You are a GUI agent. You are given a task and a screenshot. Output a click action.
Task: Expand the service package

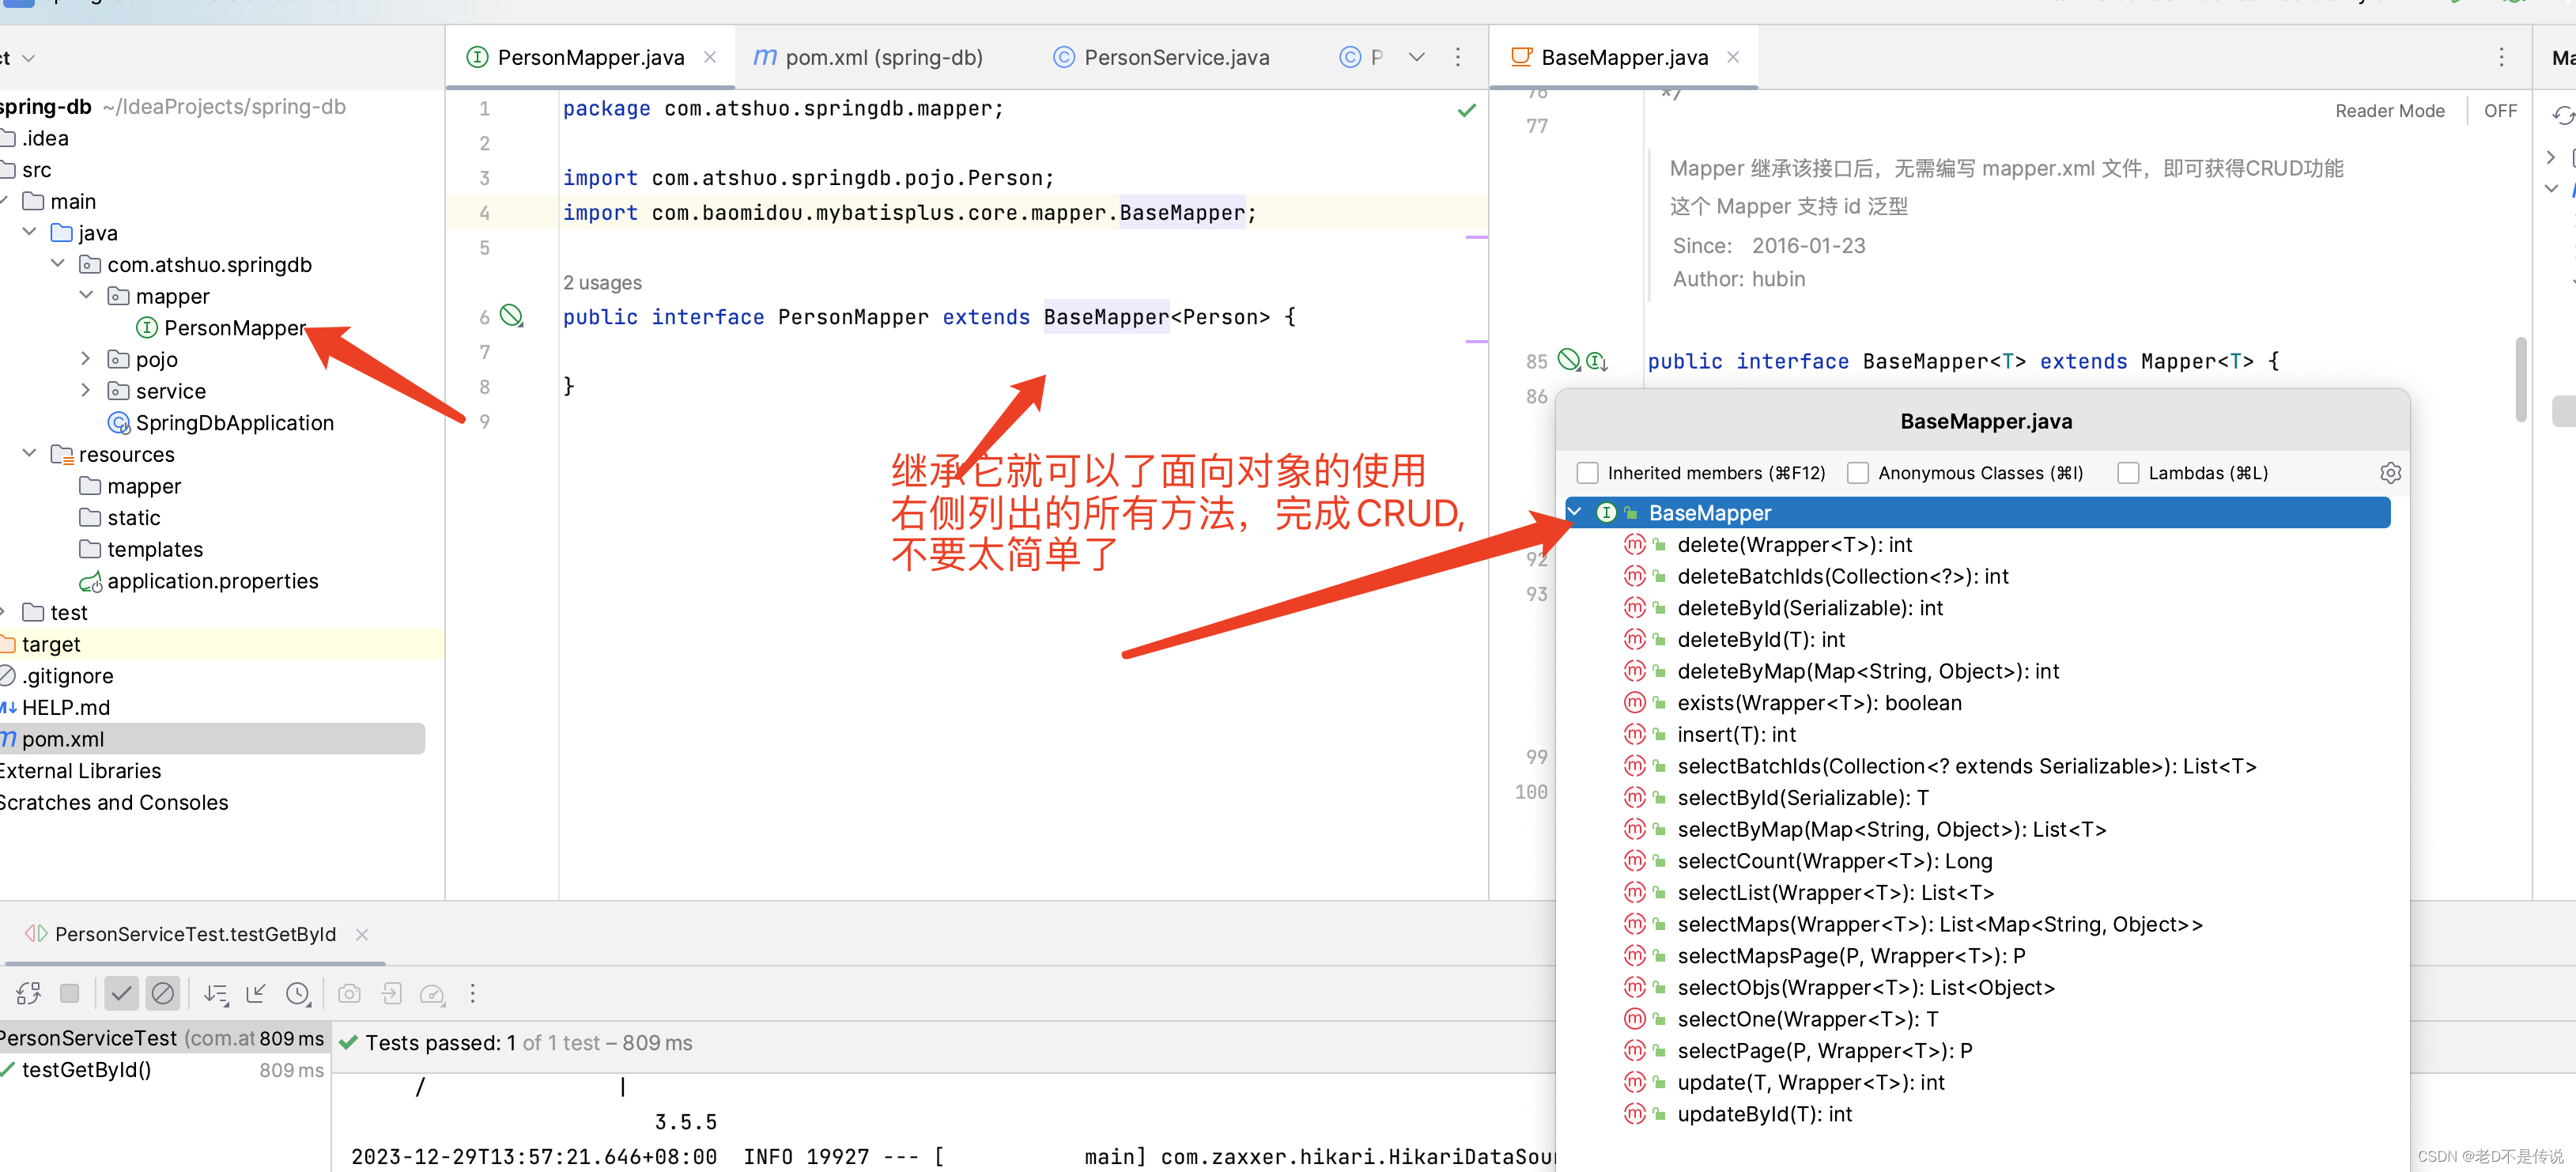point(86,390)
